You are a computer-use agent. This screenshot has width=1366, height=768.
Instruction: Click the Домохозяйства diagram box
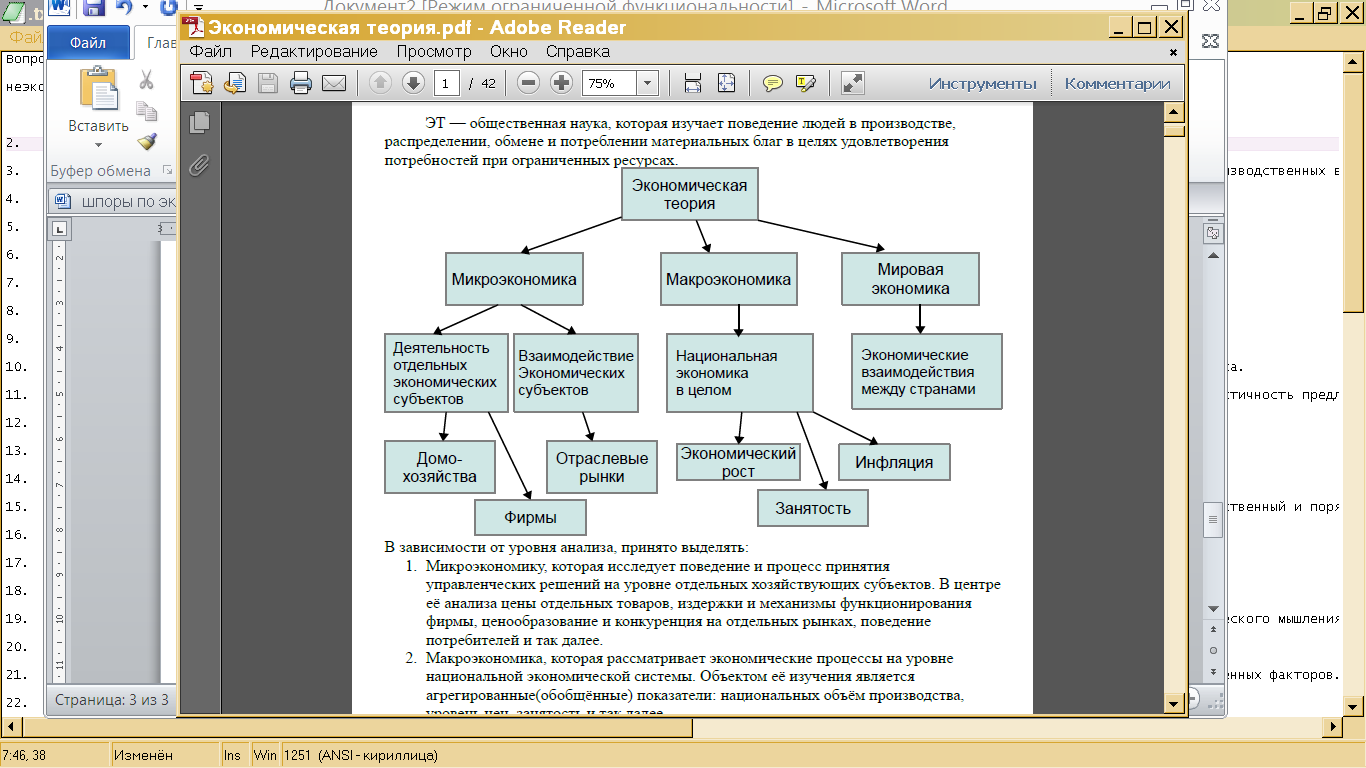point(440,467)
